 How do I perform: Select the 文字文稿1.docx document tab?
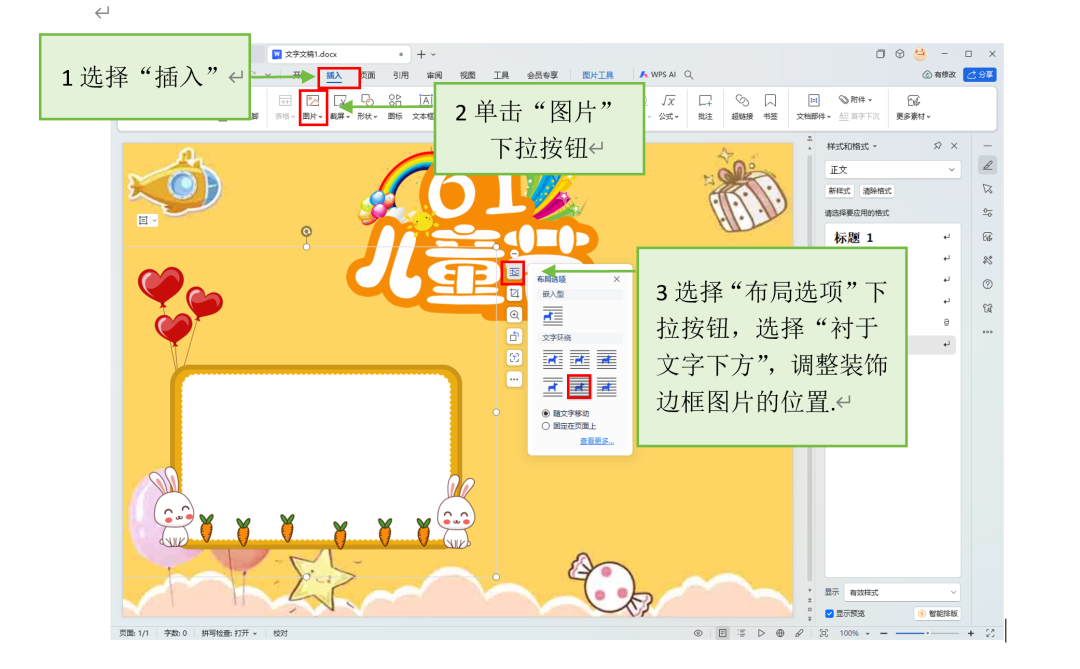338,54
